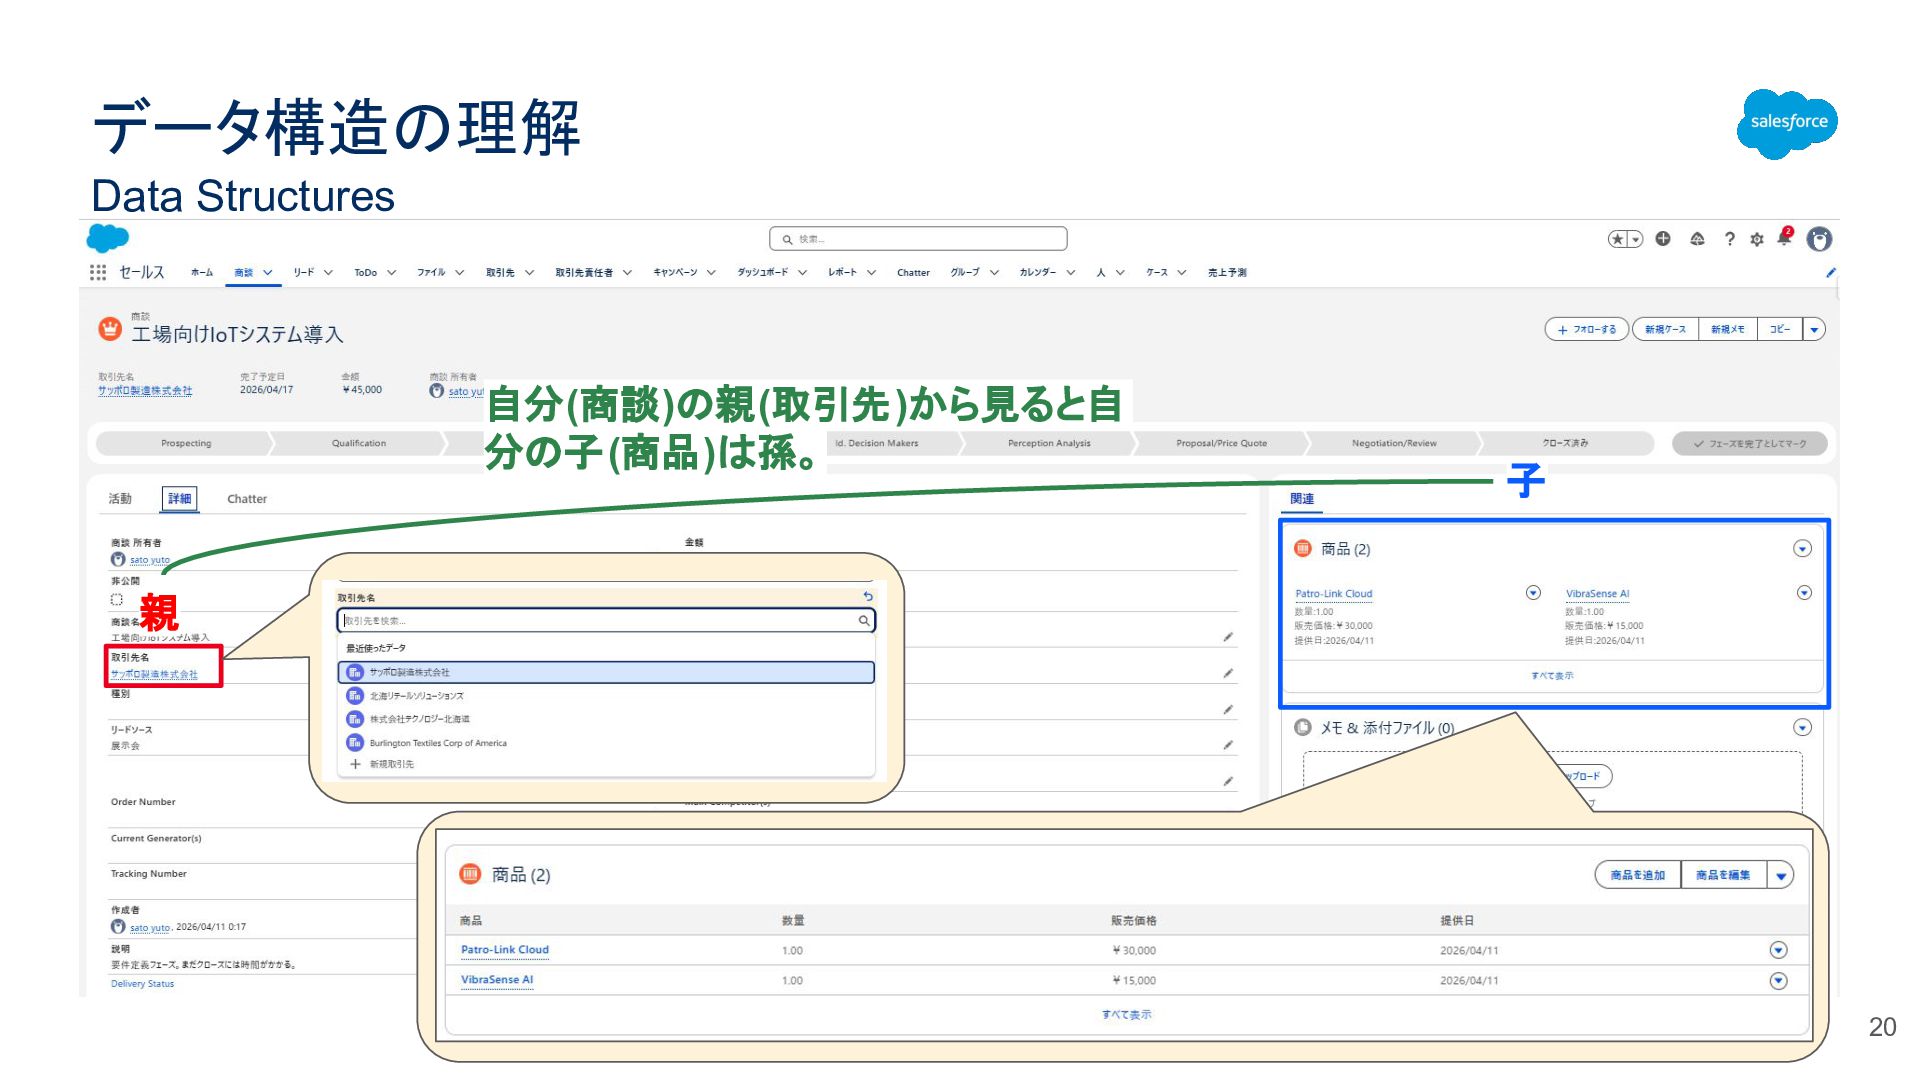
Task: Click the 新規メモ button
Action: point(1728,329)
